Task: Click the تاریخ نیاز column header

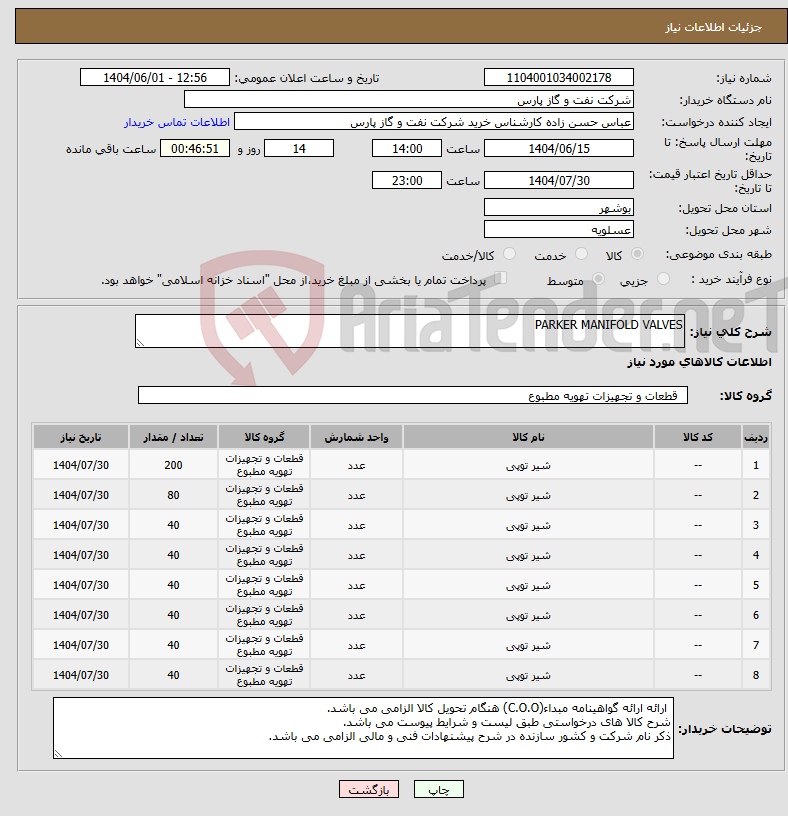Action: (x=81, y=437)
